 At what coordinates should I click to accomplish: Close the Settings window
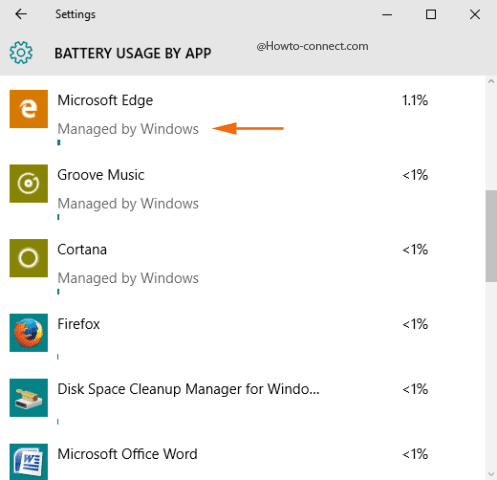(475, 14)
